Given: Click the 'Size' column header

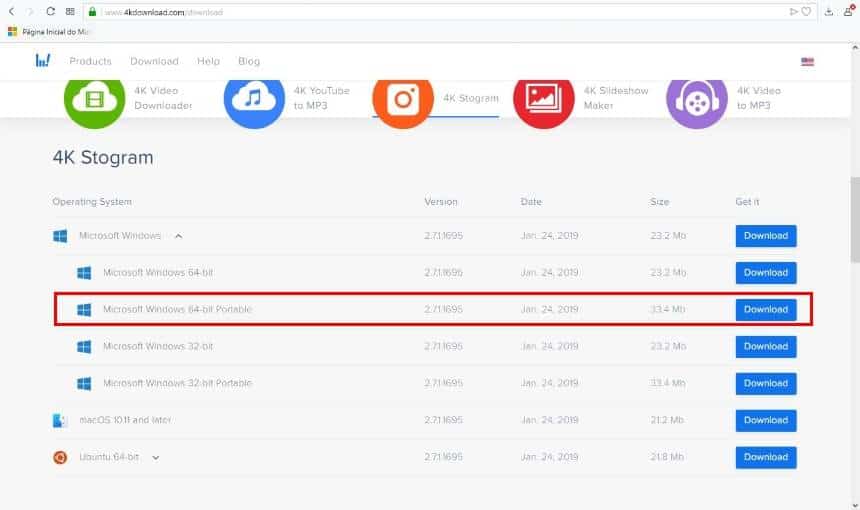Looking at the screenshot, I should (659, 202).
